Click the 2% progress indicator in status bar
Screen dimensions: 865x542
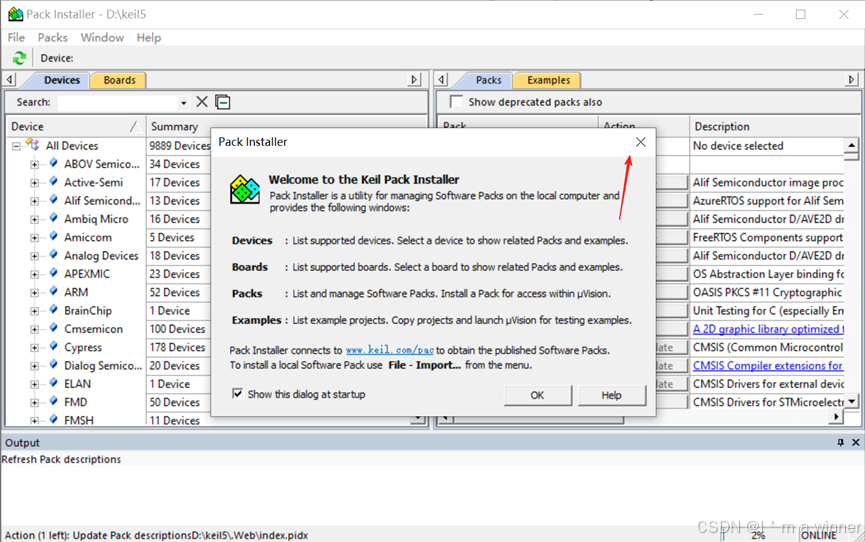pos(757,535)
